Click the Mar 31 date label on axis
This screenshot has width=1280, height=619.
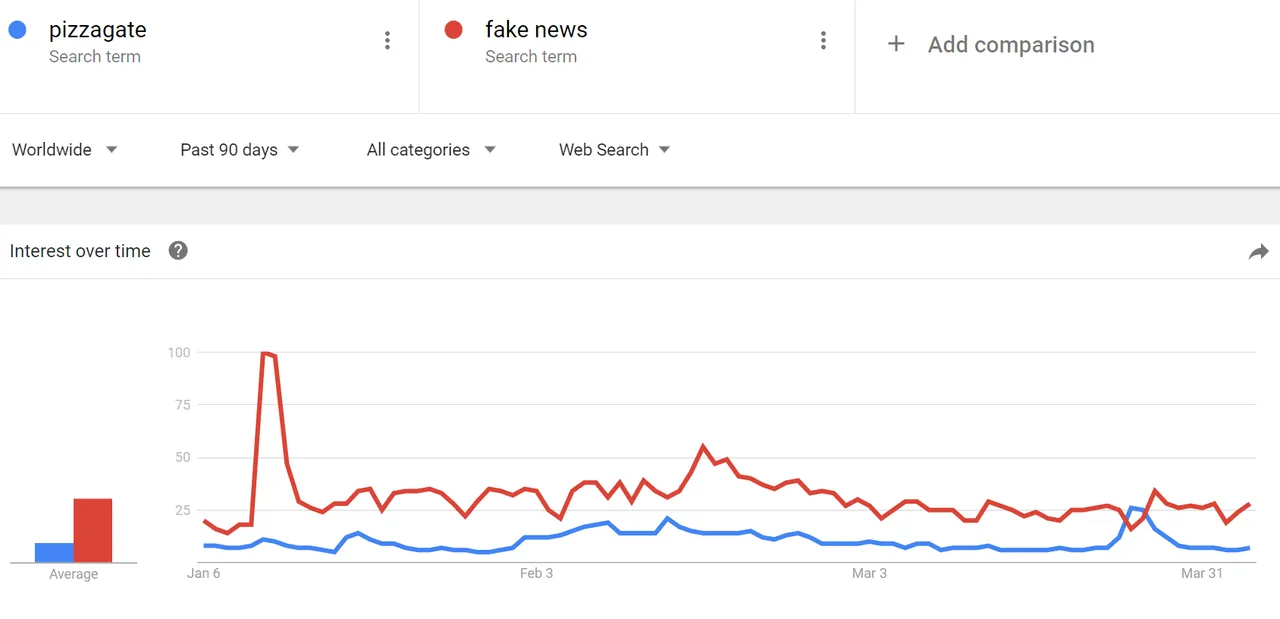[x=1202, y=573]
